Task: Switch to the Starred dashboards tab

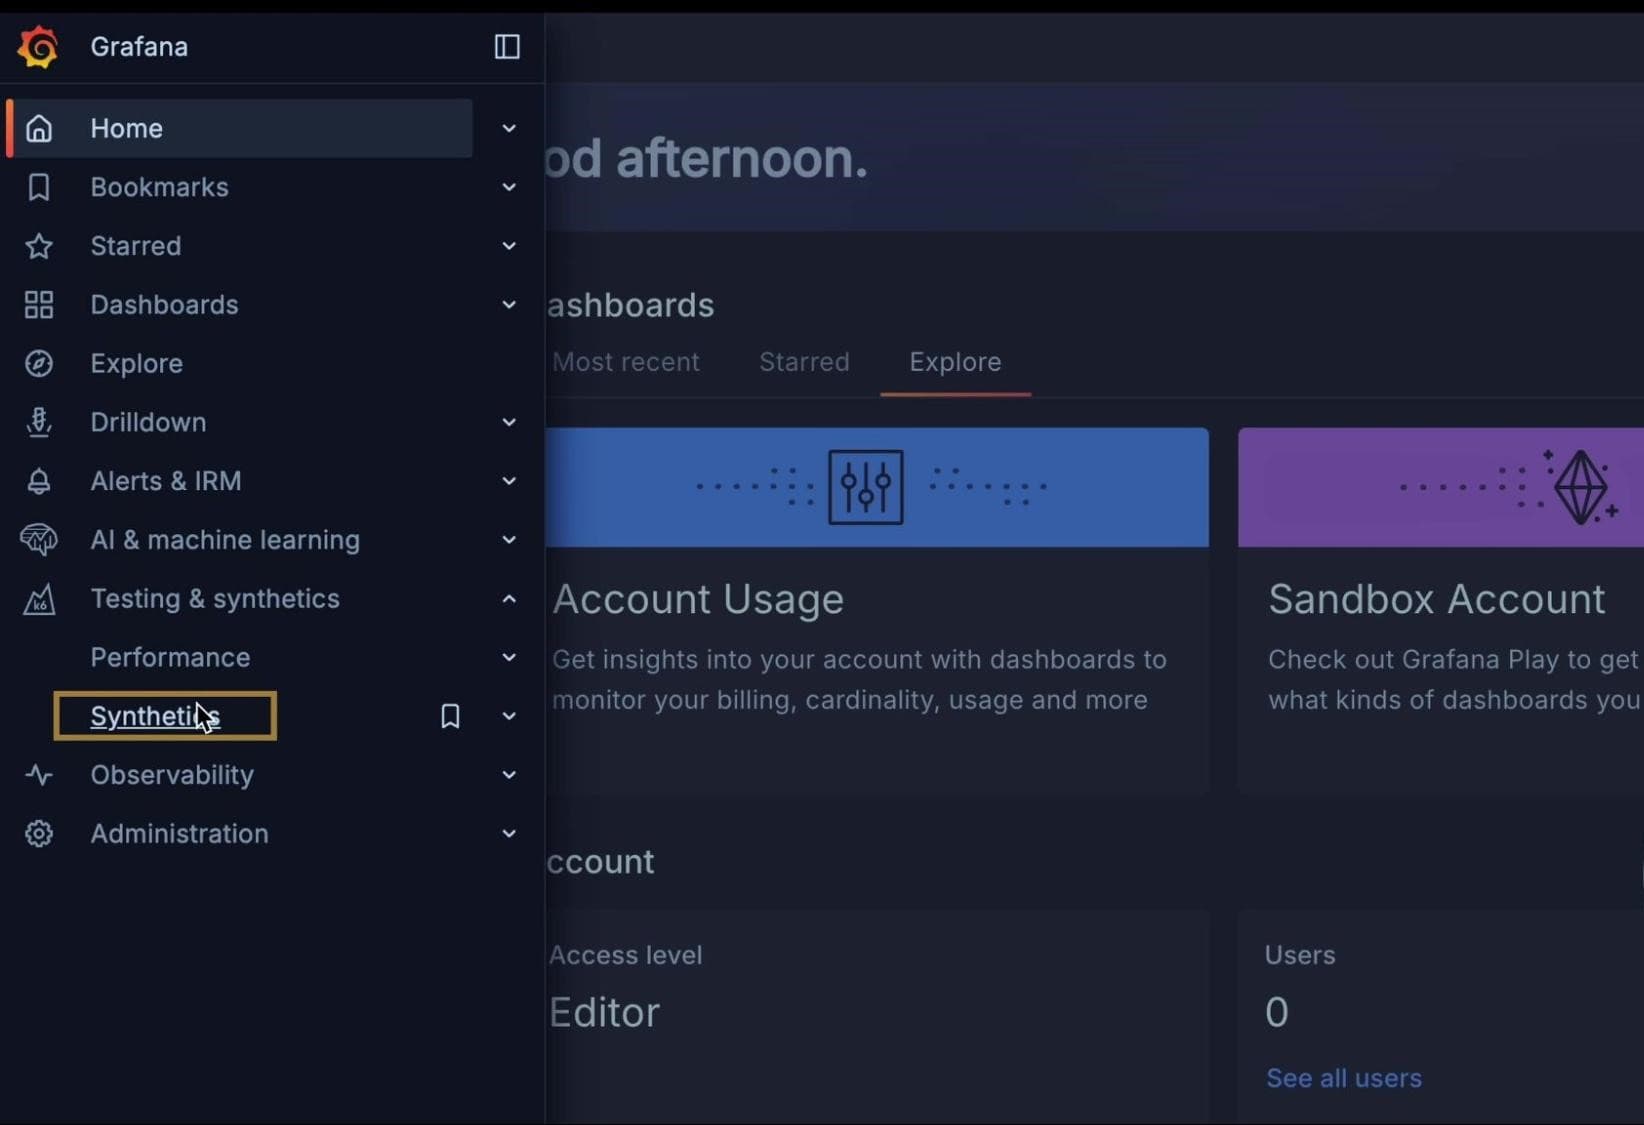Action: click(804, 362)
